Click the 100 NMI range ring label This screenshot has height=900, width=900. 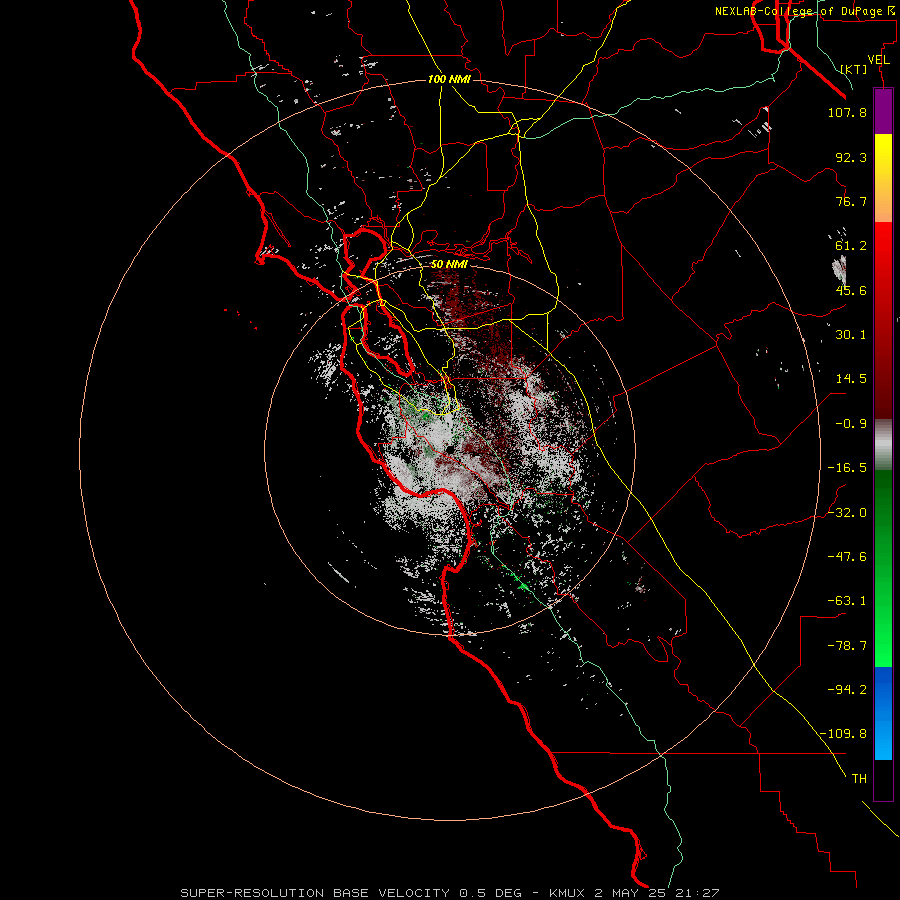tap(449, 79)
